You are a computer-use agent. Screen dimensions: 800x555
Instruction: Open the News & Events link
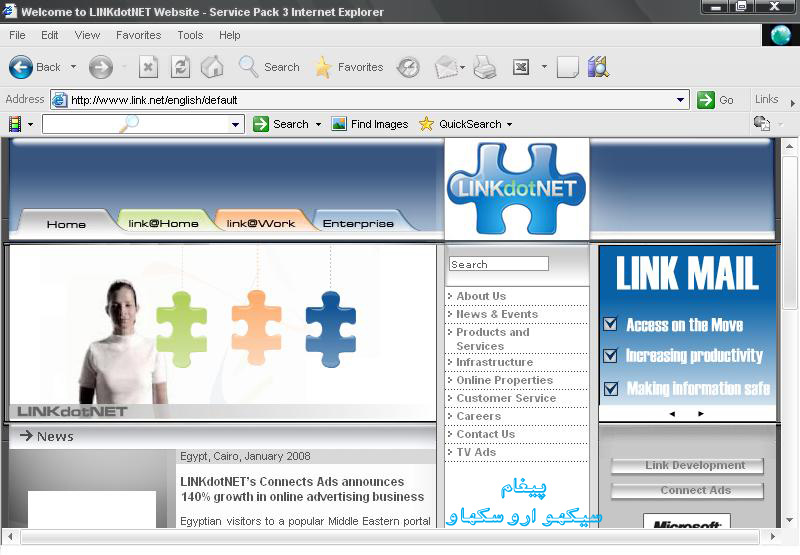tap(497, 314)
